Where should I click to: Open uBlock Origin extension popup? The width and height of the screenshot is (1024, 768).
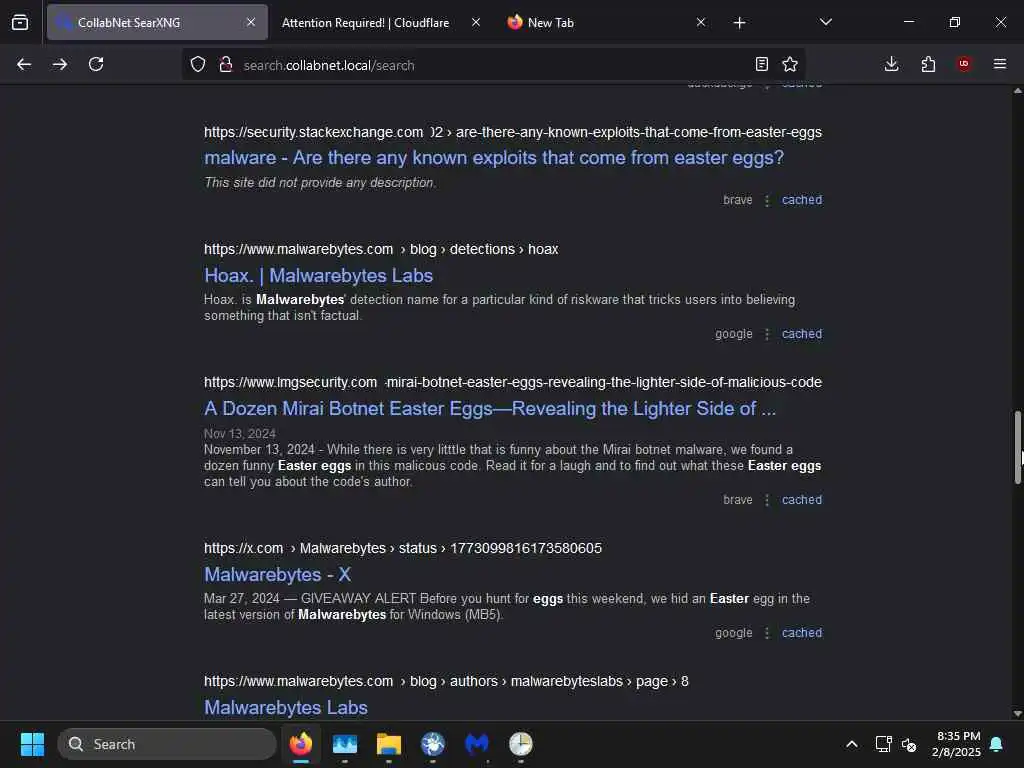[964, 64]
